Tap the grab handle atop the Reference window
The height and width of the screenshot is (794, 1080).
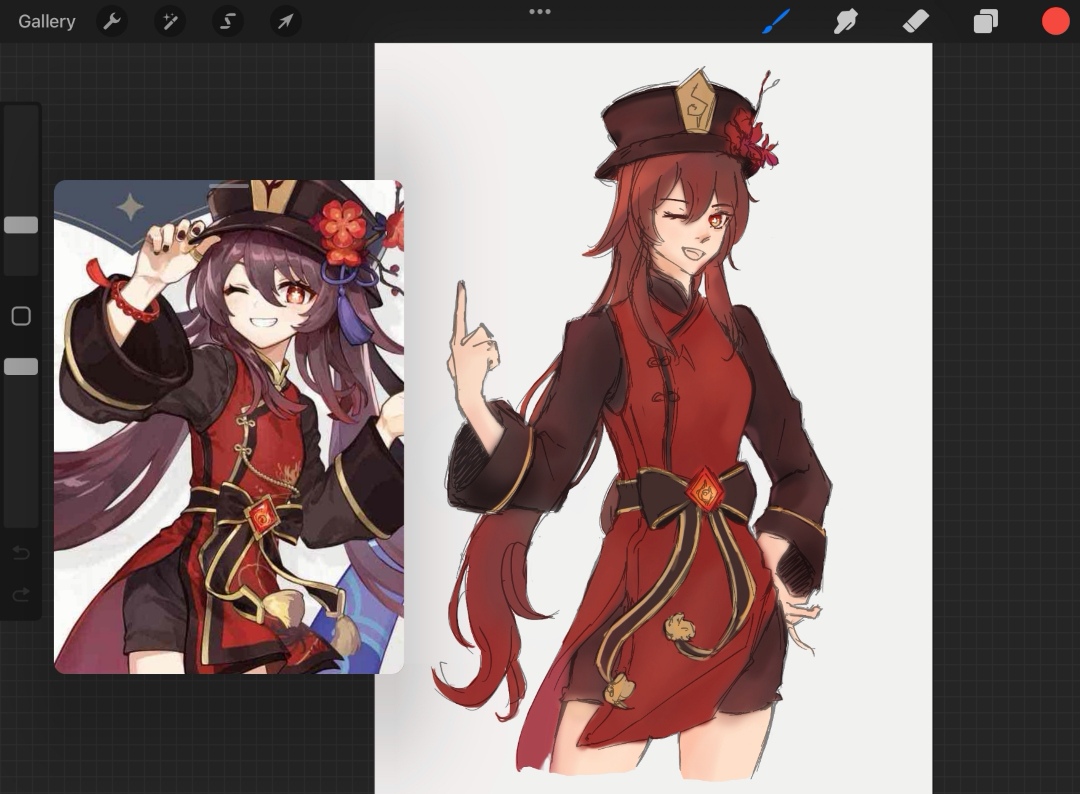pyautogui.click(x=229, y=185)
